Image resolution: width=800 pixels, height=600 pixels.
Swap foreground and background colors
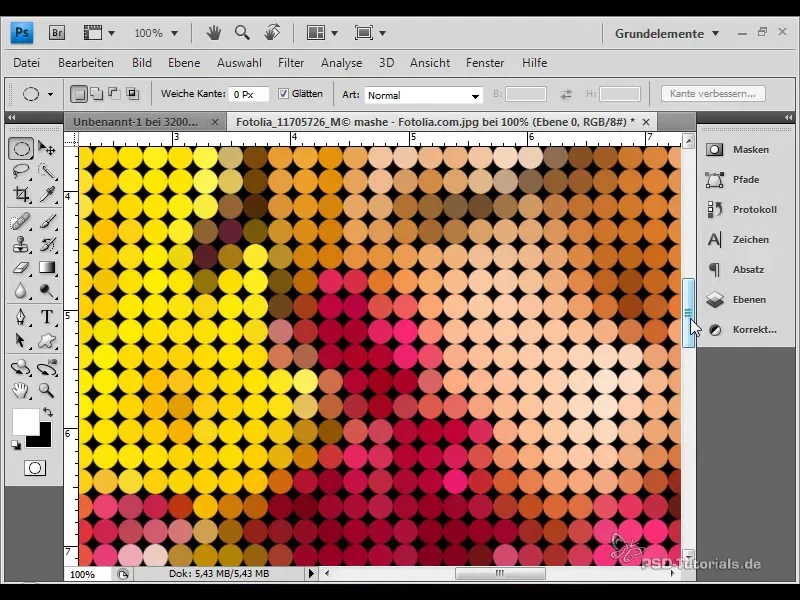tap(48, 411)
